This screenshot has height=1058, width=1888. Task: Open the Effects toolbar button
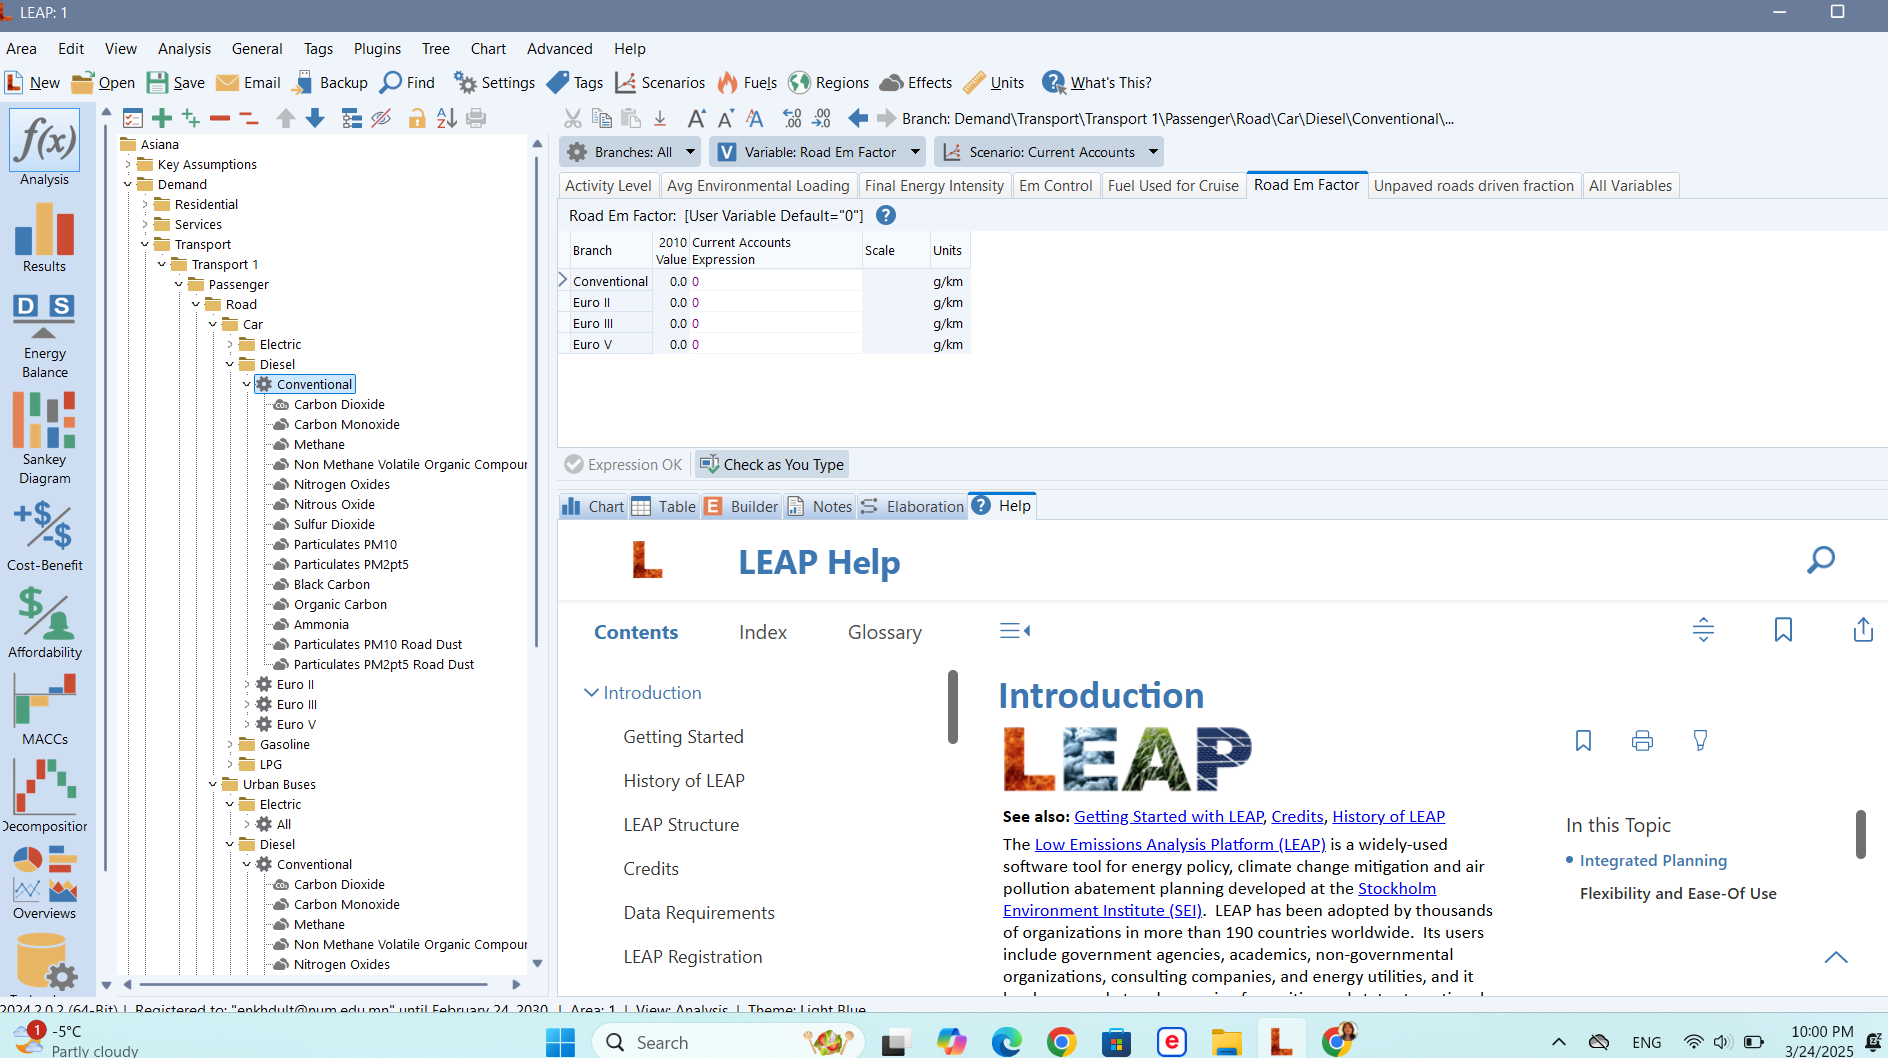pyautogui.click(x=916, y=82)
